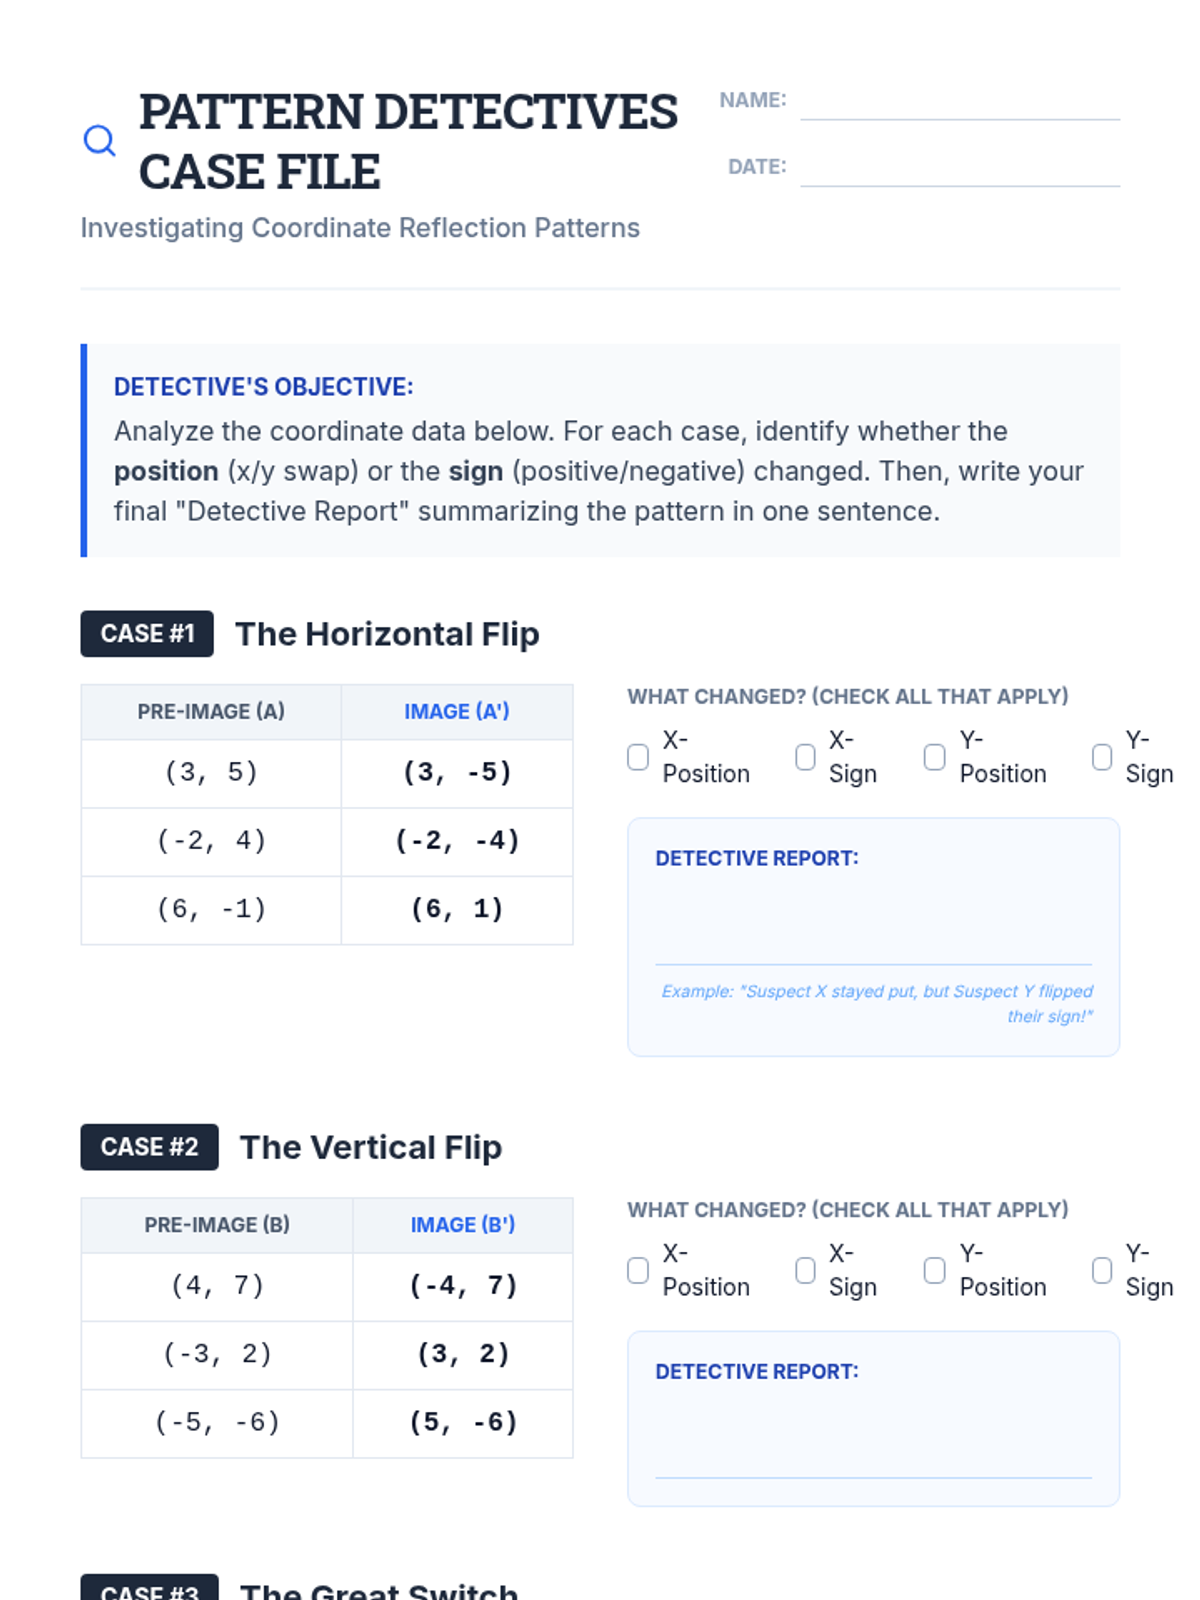Select the (-4, 7) image cell
Screen dimensions: 1200x1600
463,1286
